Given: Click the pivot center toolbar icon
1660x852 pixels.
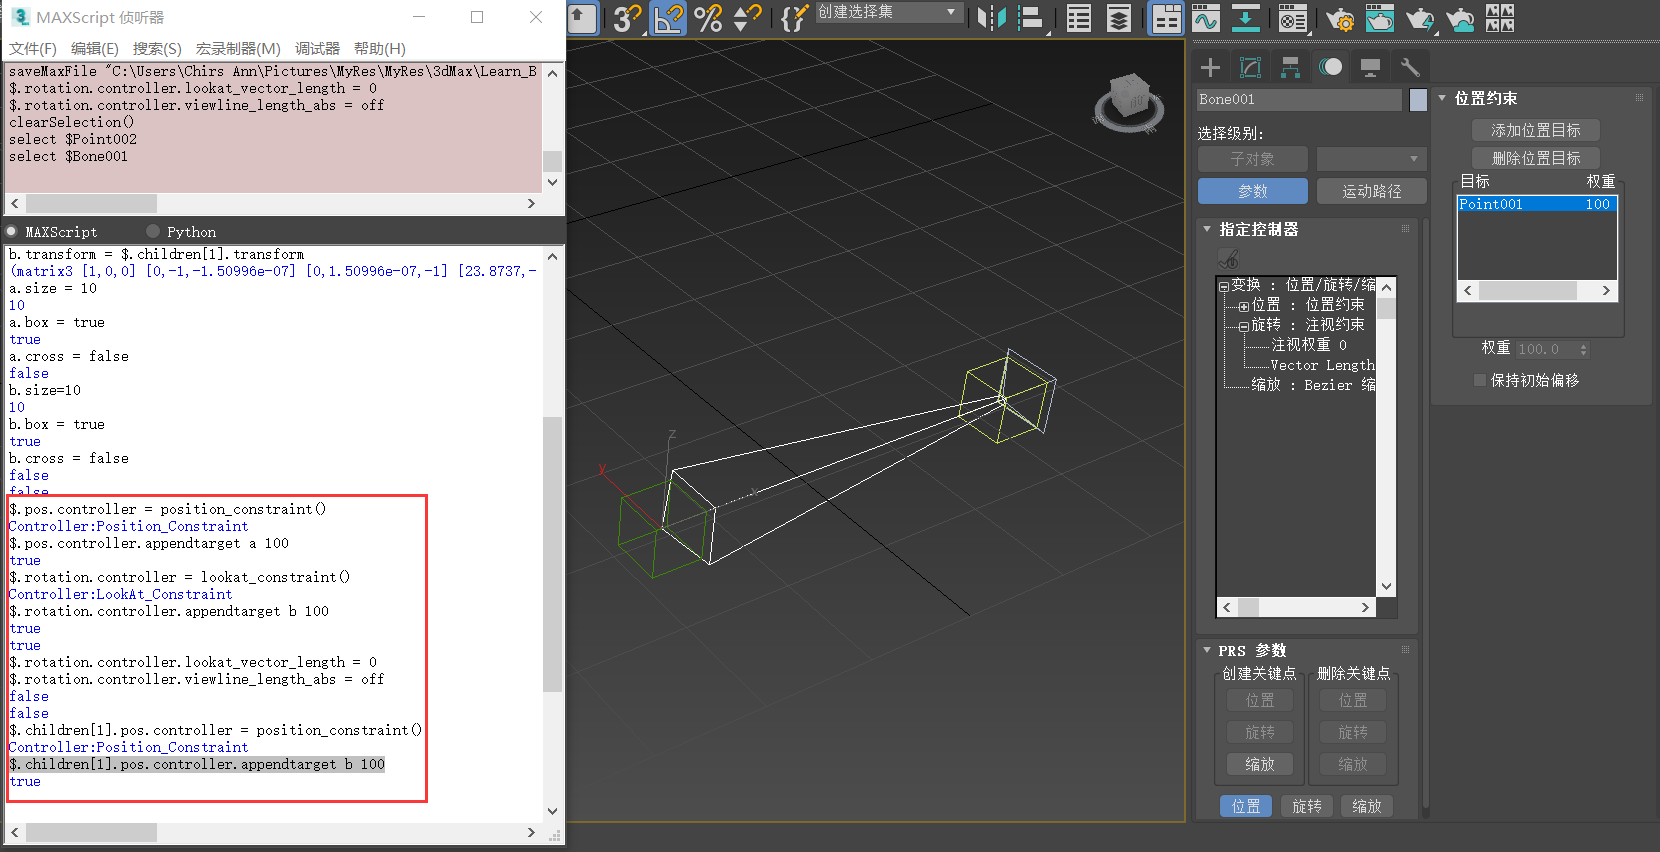Looking at the screenshot, I should [581, 18].
